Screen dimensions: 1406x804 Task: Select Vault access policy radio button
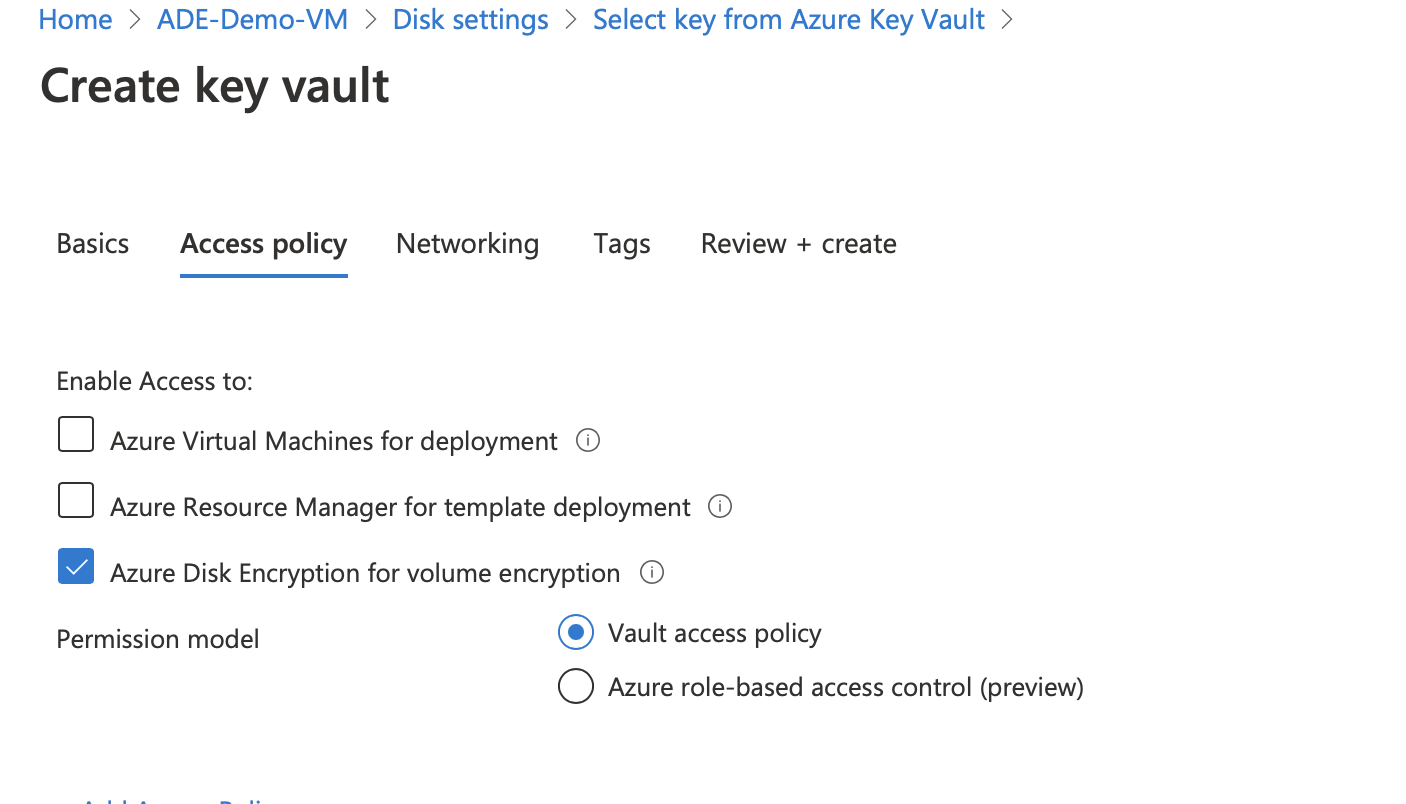(576, 632)
